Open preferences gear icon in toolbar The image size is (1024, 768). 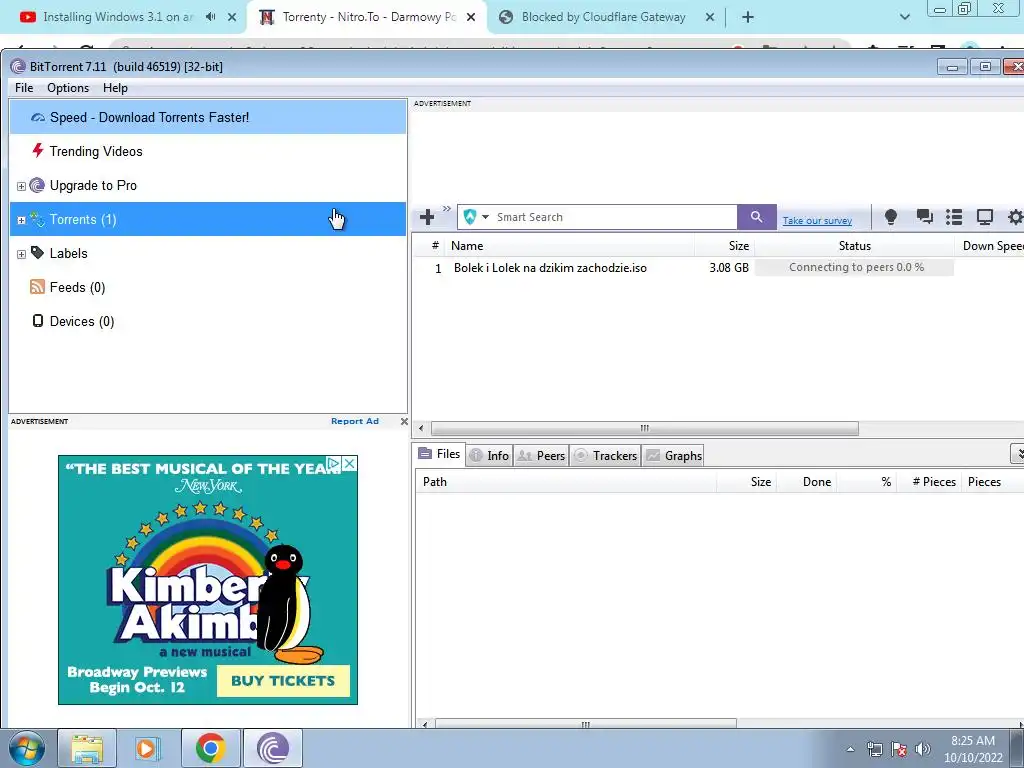pyautogui.click(x=1016, y=217)
